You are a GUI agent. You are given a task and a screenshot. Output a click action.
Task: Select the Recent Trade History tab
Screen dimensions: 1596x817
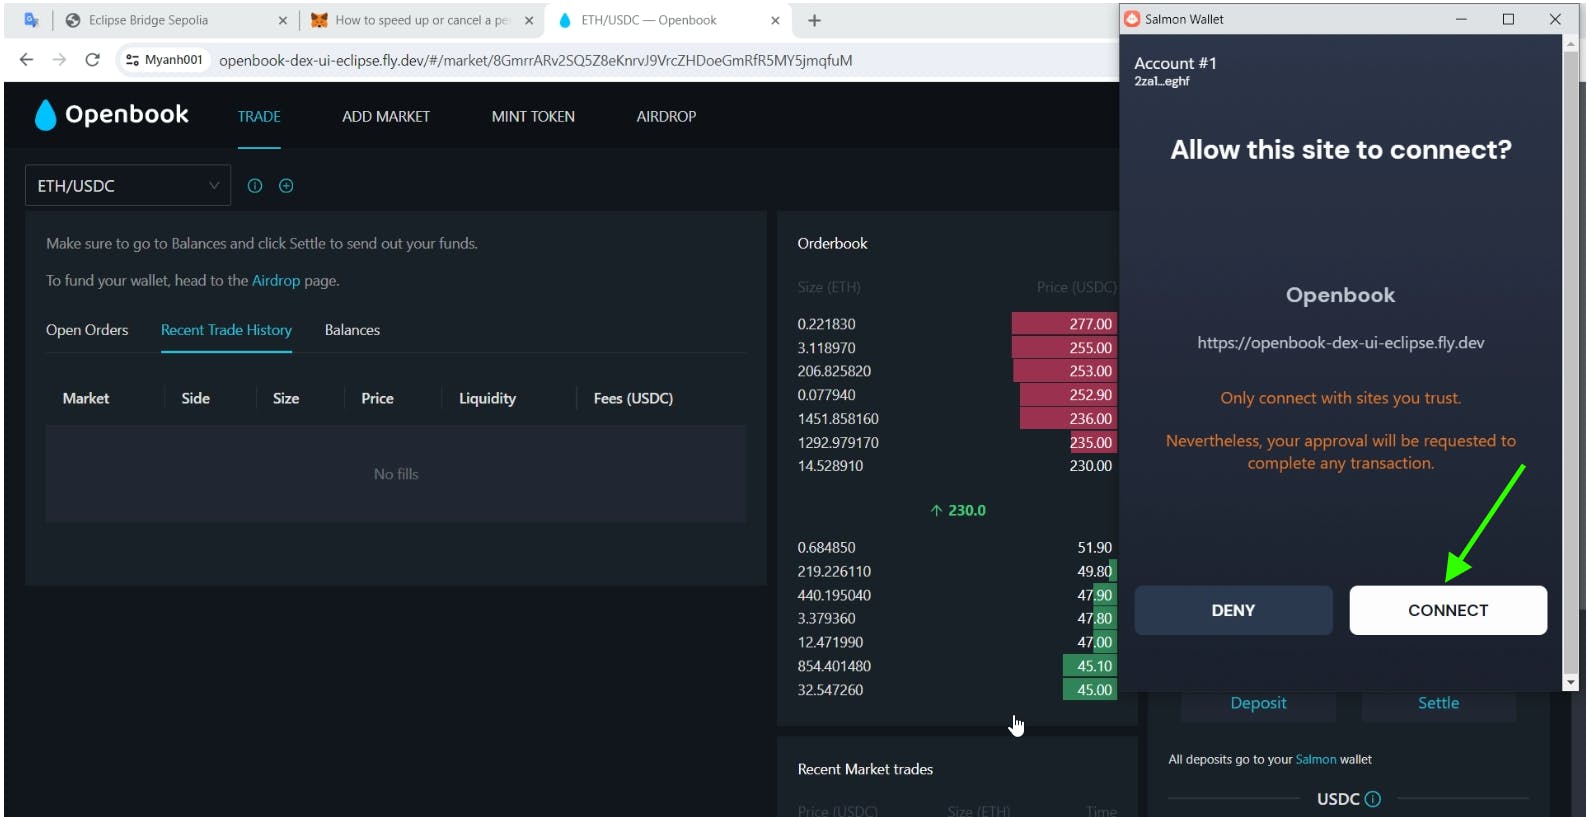[x=226, y=330]
